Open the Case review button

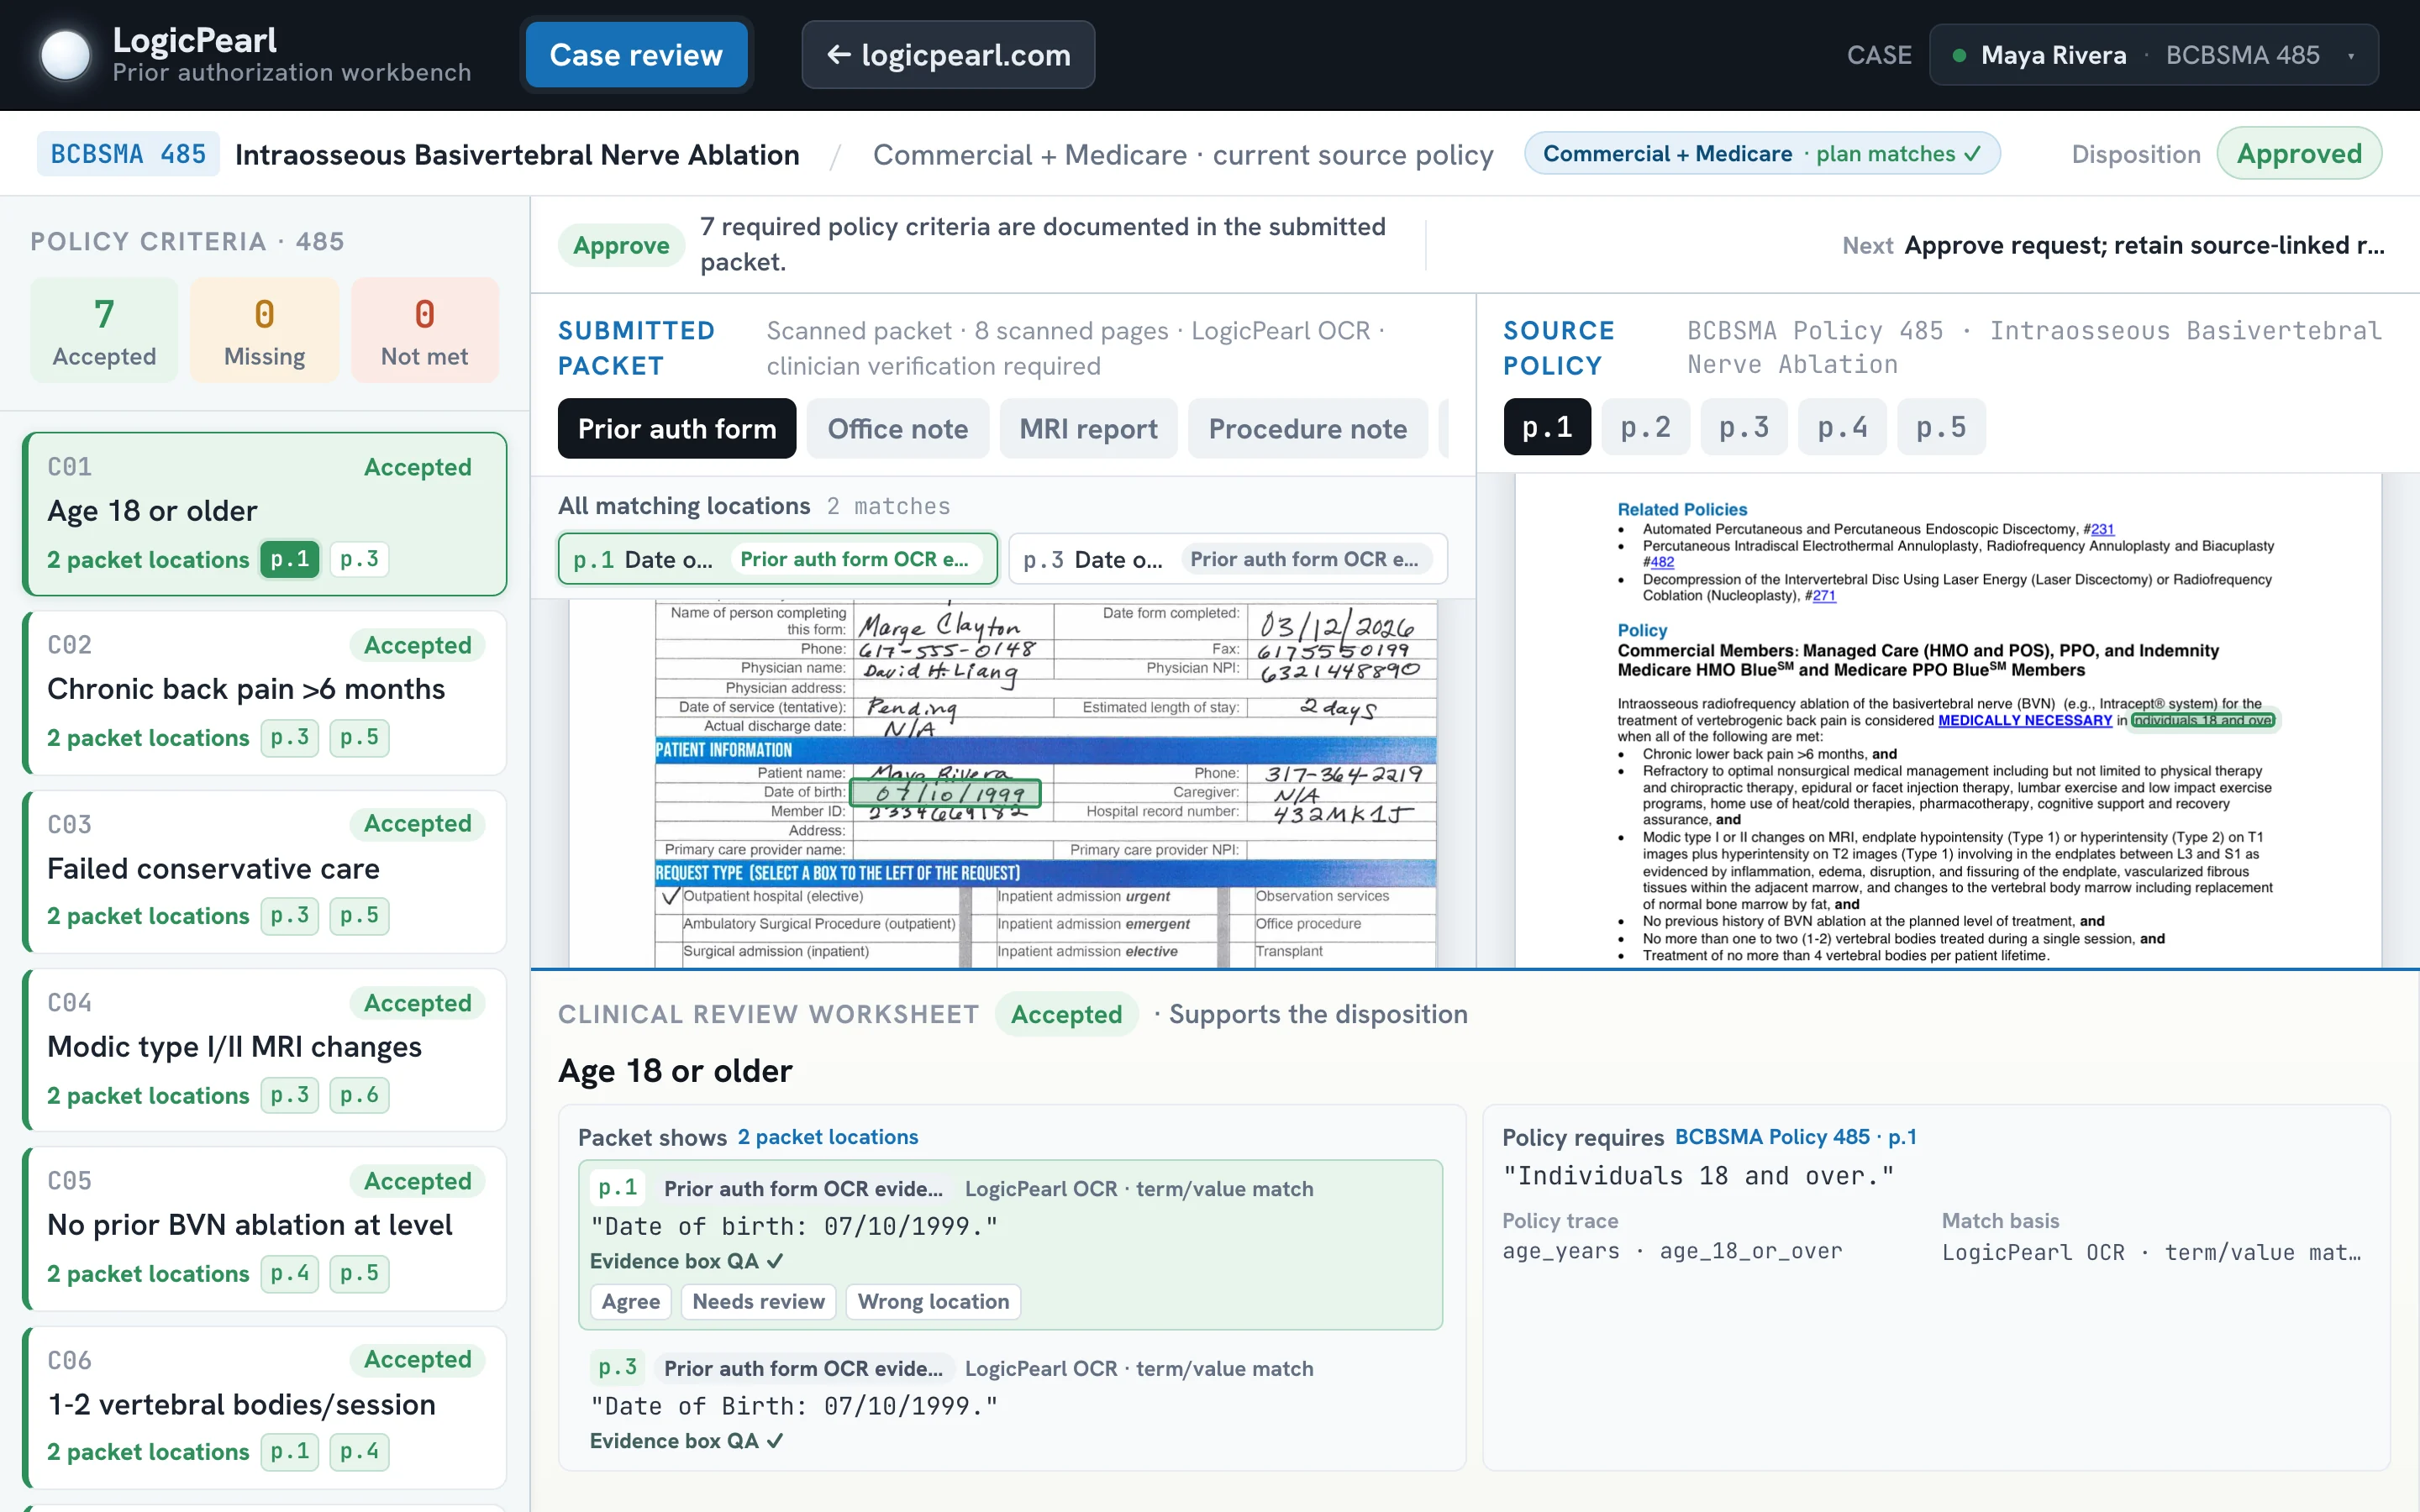click(x=636, y=55)
